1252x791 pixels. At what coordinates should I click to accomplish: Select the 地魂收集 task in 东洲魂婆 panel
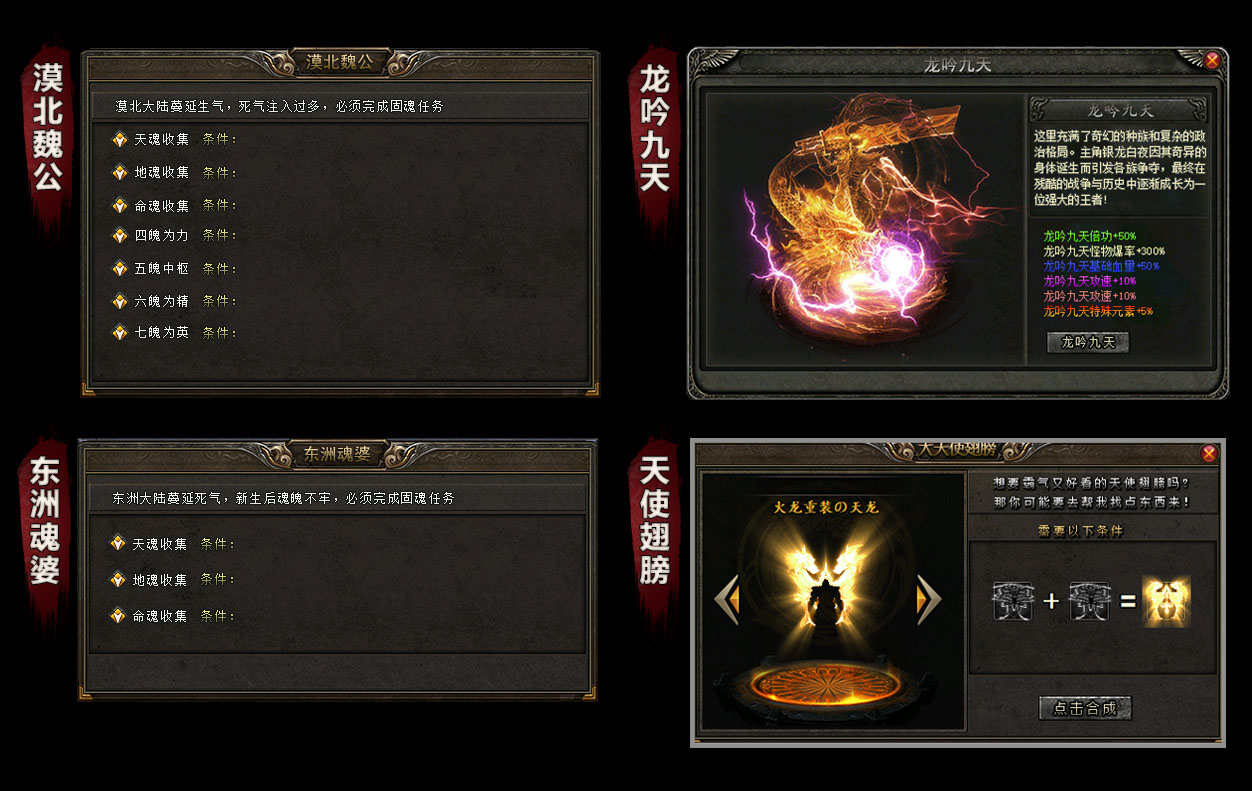tap(160, 580)
